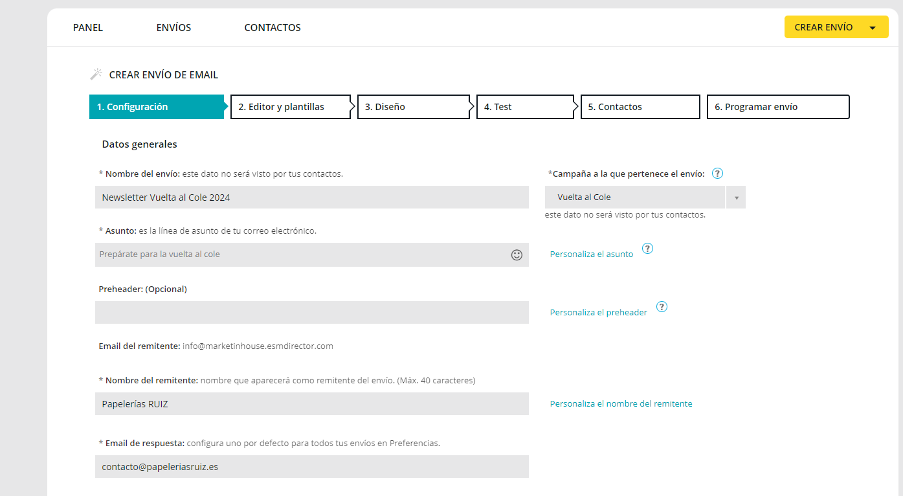This screenshot has width=904, height=496.
Task: Focus the Email de respuesta field
Action: 312,467
